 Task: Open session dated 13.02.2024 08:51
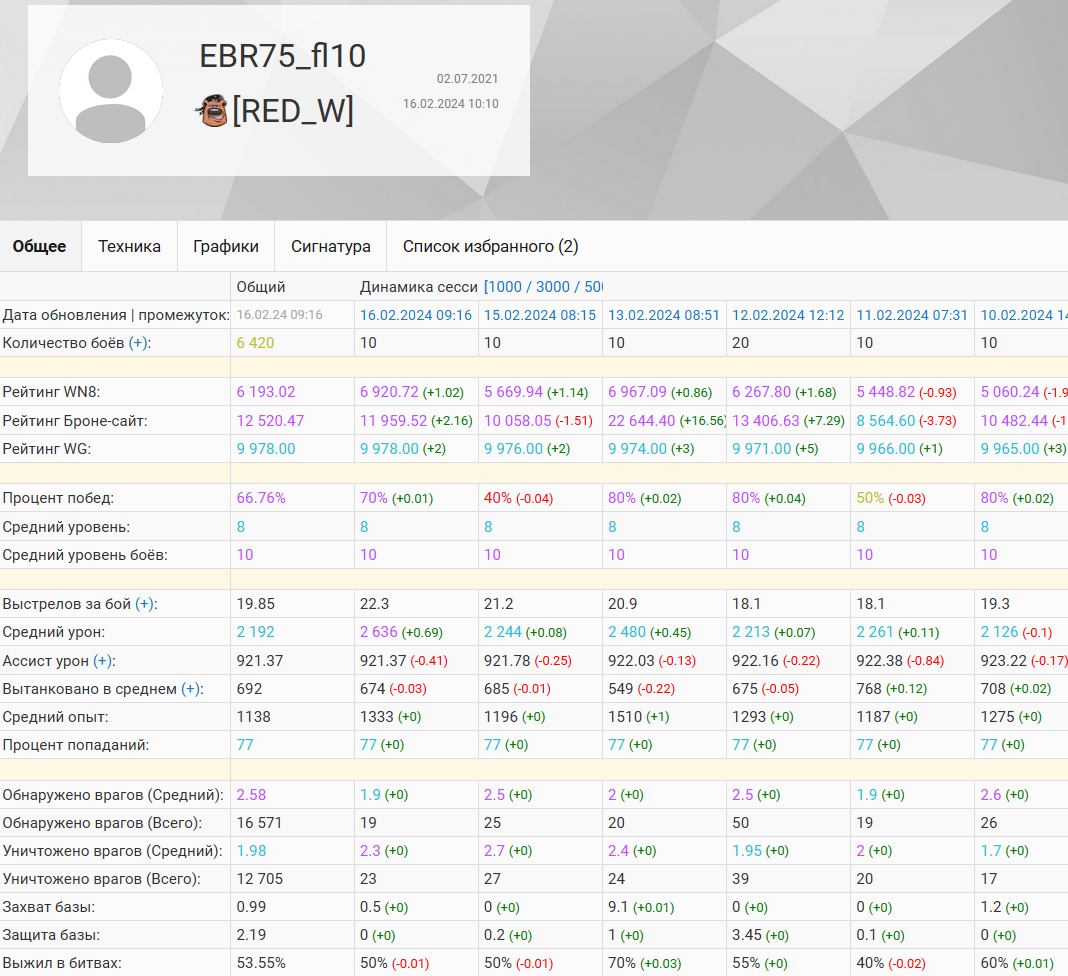coord(664,315)
